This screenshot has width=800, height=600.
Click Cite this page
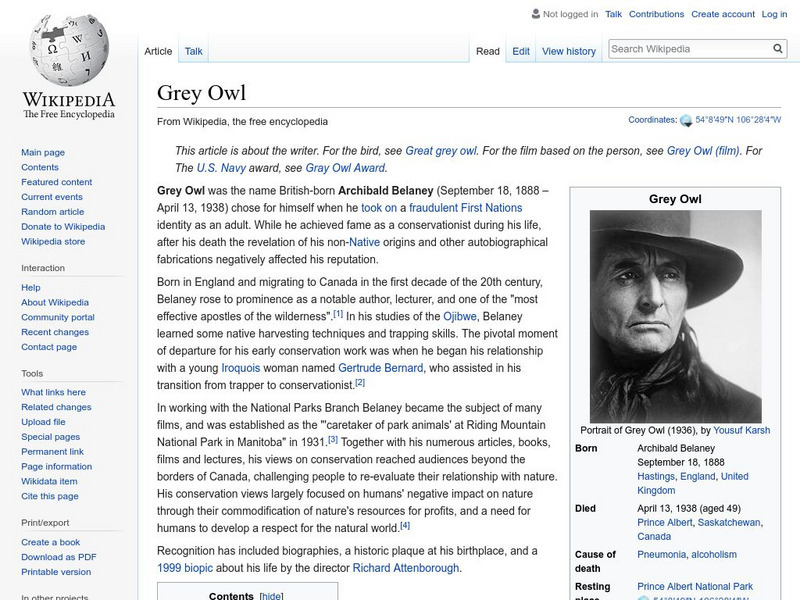pos(49,495)
